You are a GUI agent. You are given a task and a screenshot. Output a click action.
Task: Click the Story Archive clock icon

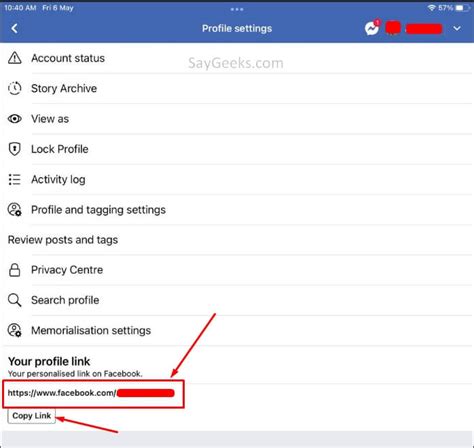coord(15,88)
